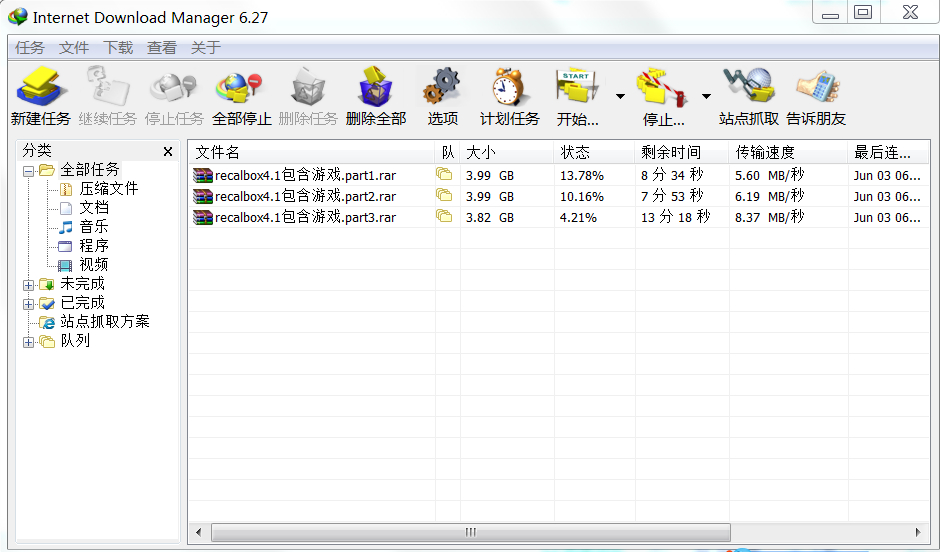The image size is (940, 552).
Task: Click the greyed 删除任务 (Delete) icon
Action: [x=308, y=88]
